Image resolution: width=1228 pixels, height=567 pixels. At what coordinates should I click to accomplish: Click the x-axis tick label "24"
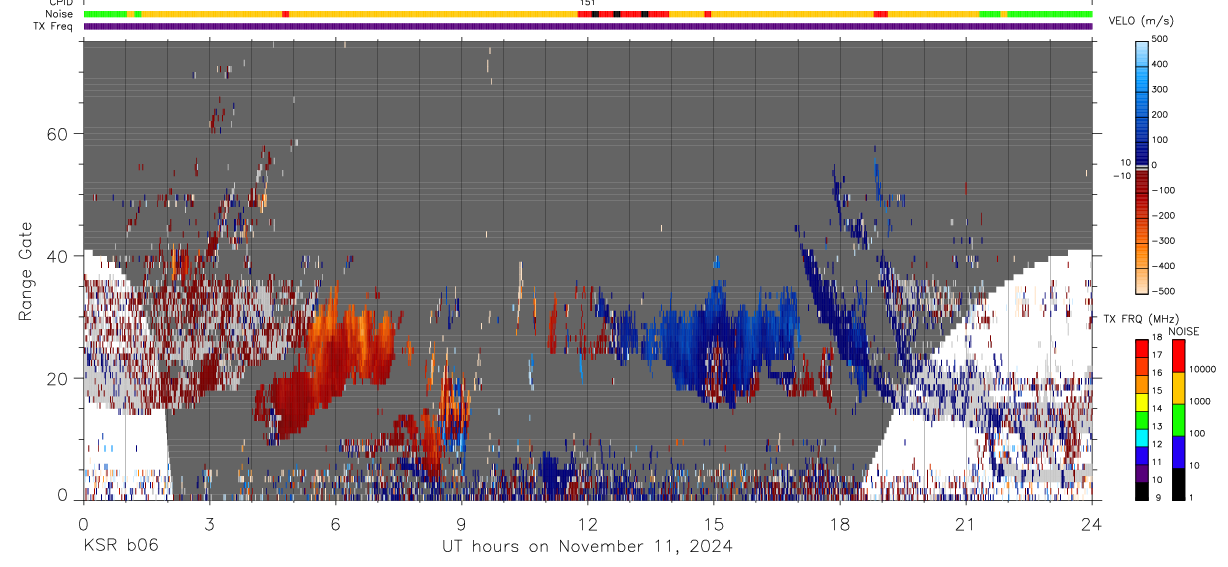pyautogui.click(x=1091, y=524)
